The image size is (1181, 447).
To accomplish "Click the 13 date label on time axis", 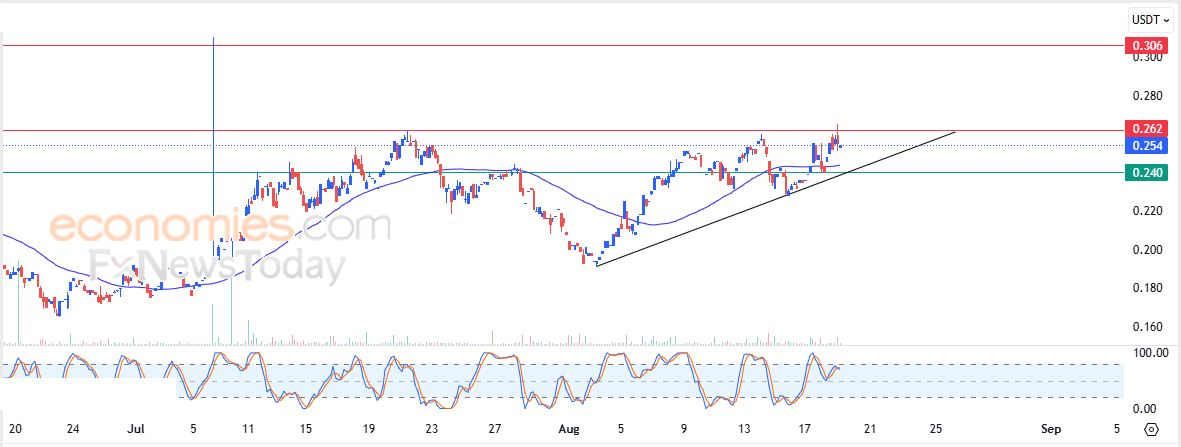I will (x=743, y=430).
